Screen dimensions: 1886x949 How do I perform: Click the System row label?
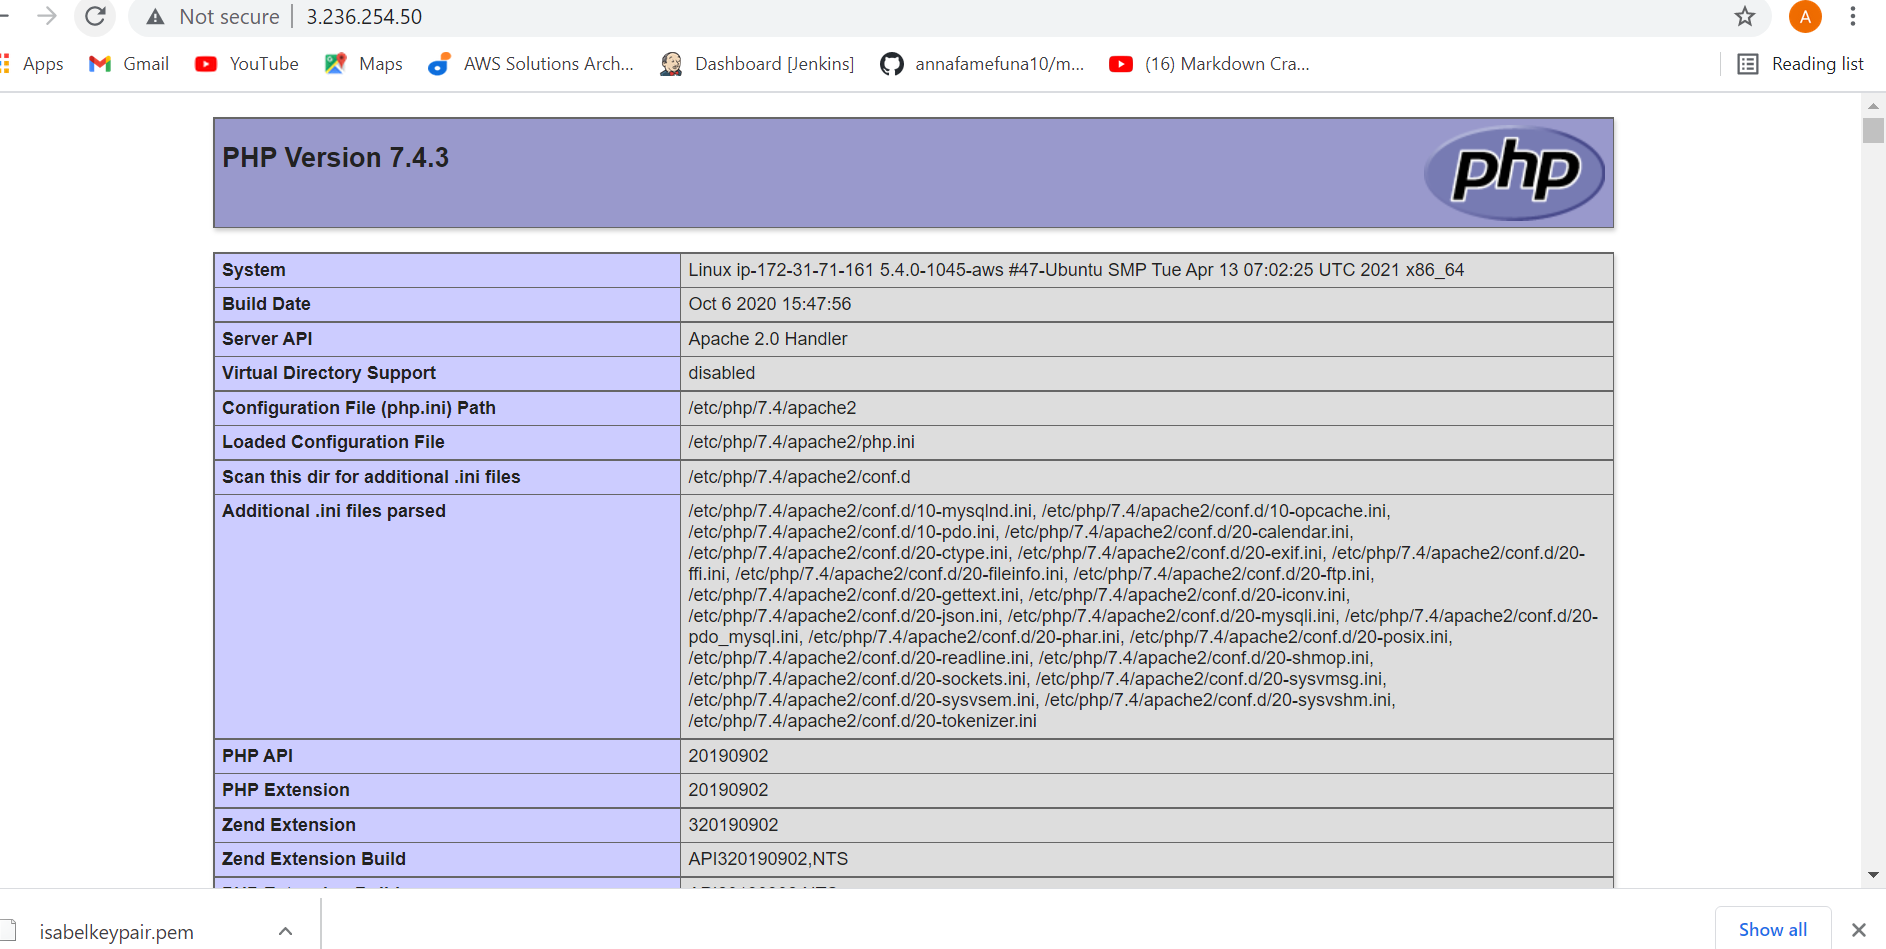(254, 270)
